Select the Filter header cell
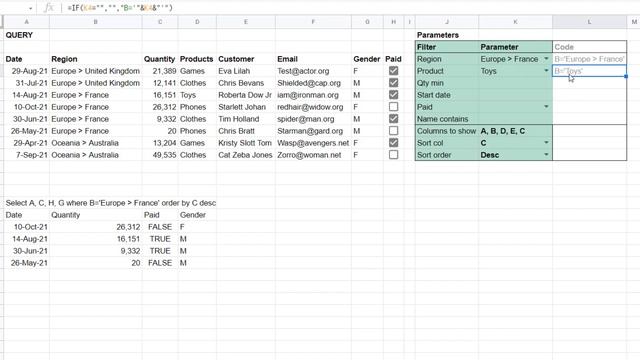This screenshot has width=640, height=360. pos(447,47)
